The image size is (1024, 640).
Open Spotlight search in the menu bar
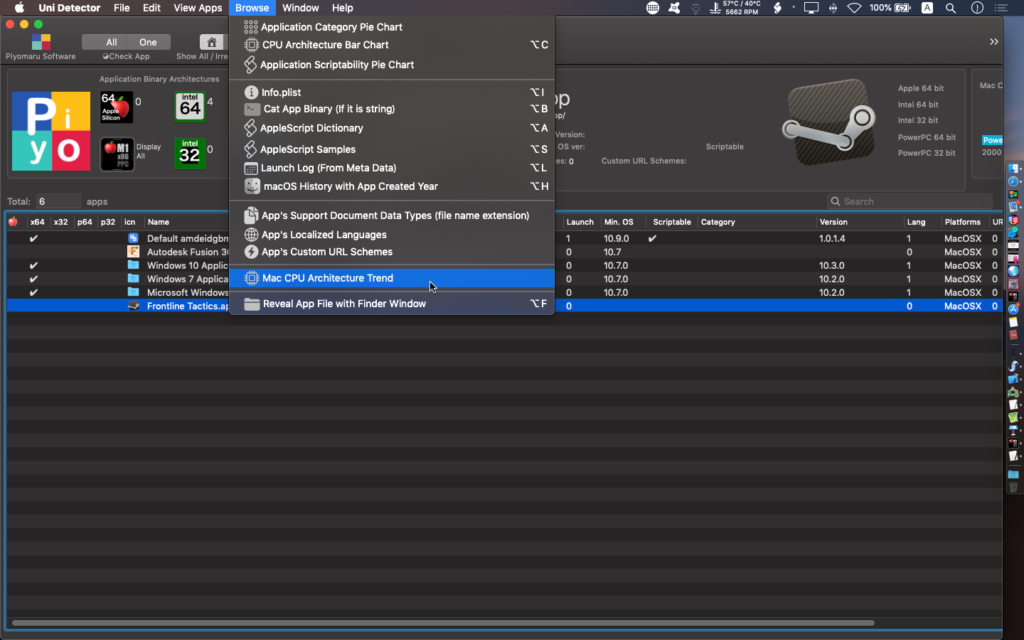(951, 8)
